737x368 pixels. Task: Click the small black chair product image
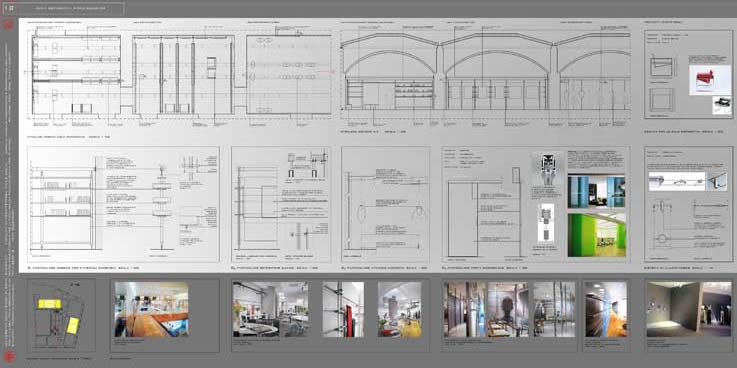721,105
